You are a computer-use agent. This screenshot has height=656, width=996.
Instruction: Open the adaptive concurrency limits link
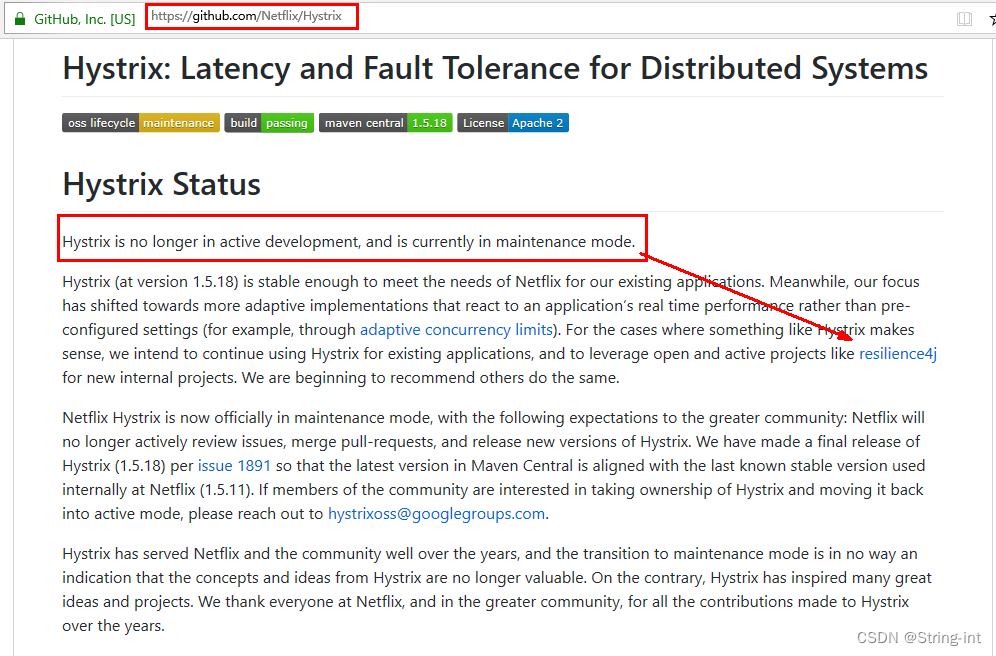click(456, 330)
